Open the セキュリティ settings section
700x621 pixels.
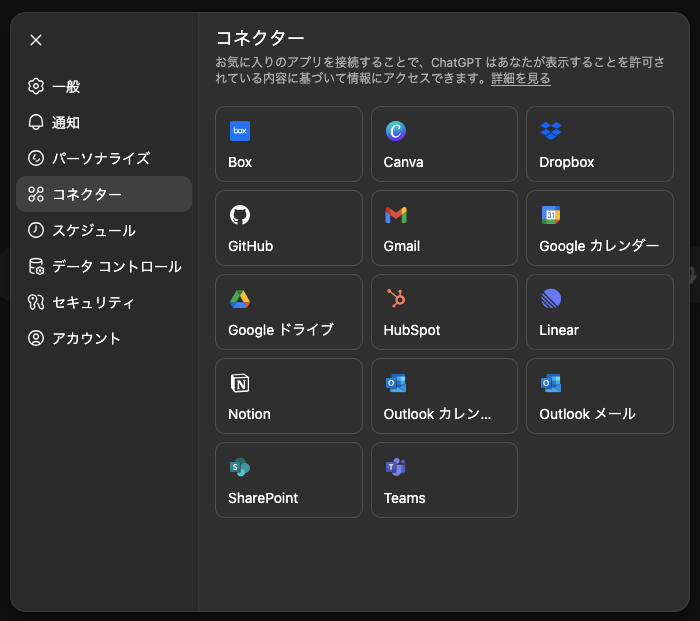[x=104, y=302]
